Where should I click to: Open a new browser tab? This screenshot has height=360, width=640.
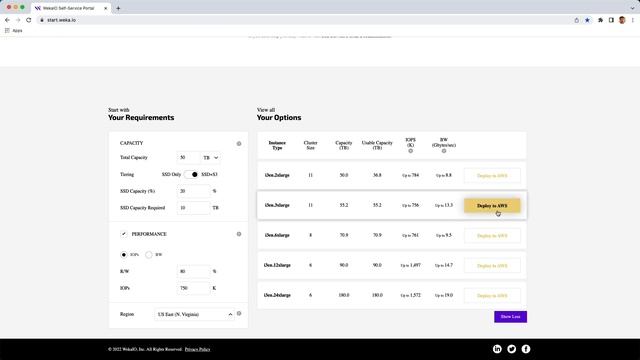(118, 8)
